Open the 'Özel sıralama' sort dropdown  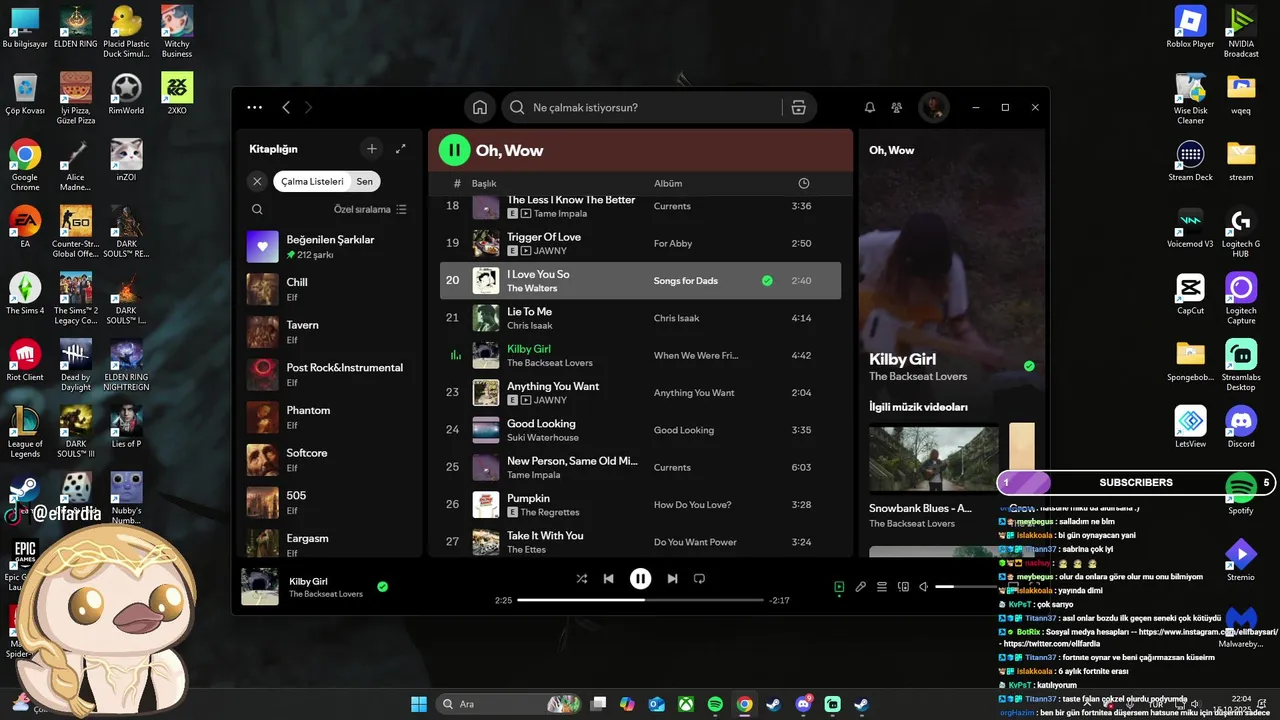point(370,209)
